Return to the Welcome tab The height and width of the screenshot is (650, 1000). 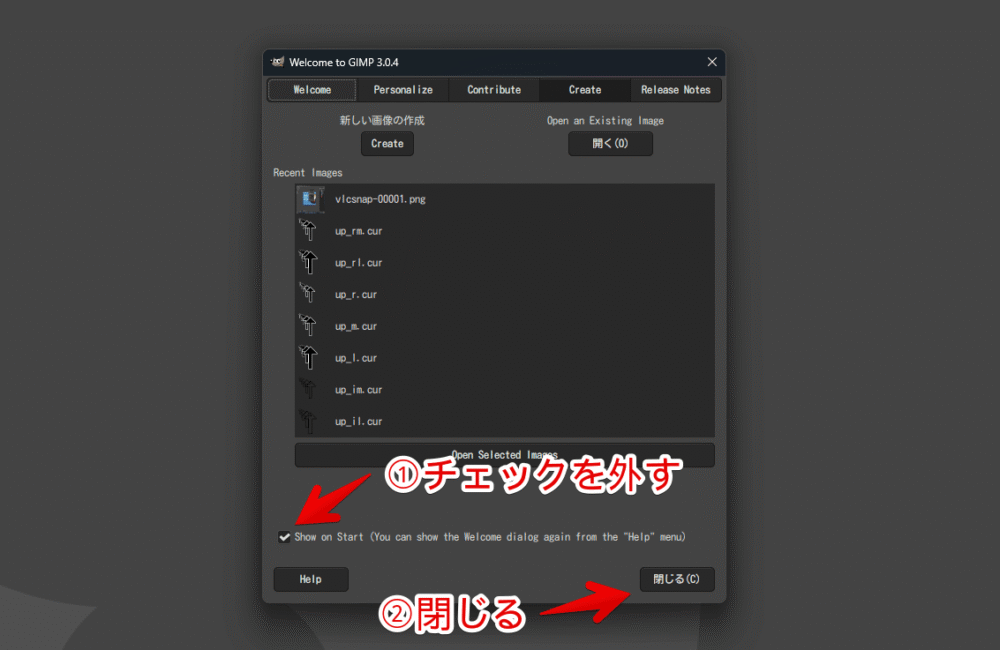click(311, 89)
